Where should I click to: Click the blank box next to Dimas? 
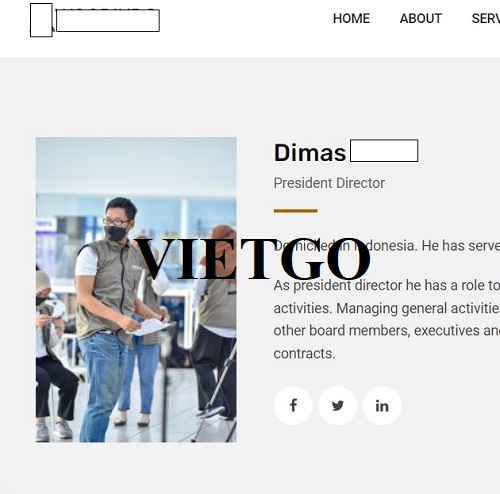[x=384, y=151]
